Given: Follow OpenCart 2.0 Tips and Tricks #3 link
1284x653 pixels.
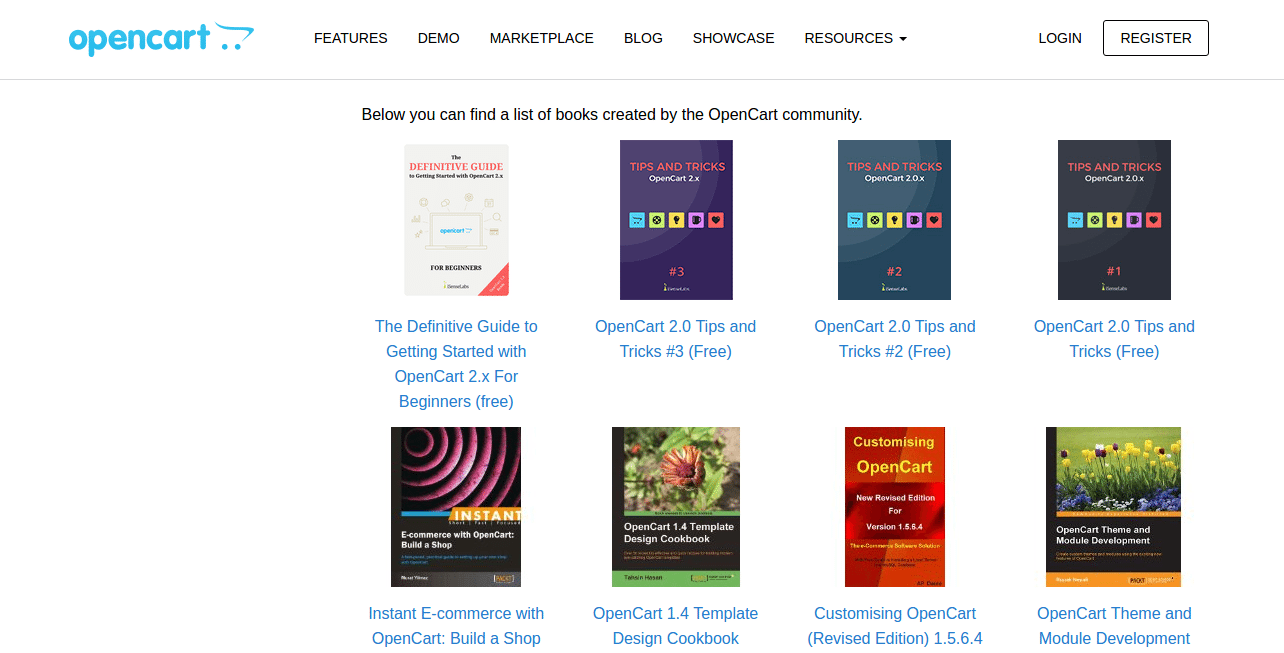Looking at the screenshot, I should click(x=676, y=339).
